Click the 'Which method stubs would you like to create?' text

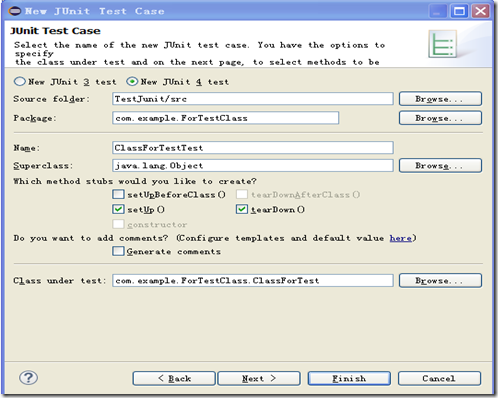tap(135, 181)
